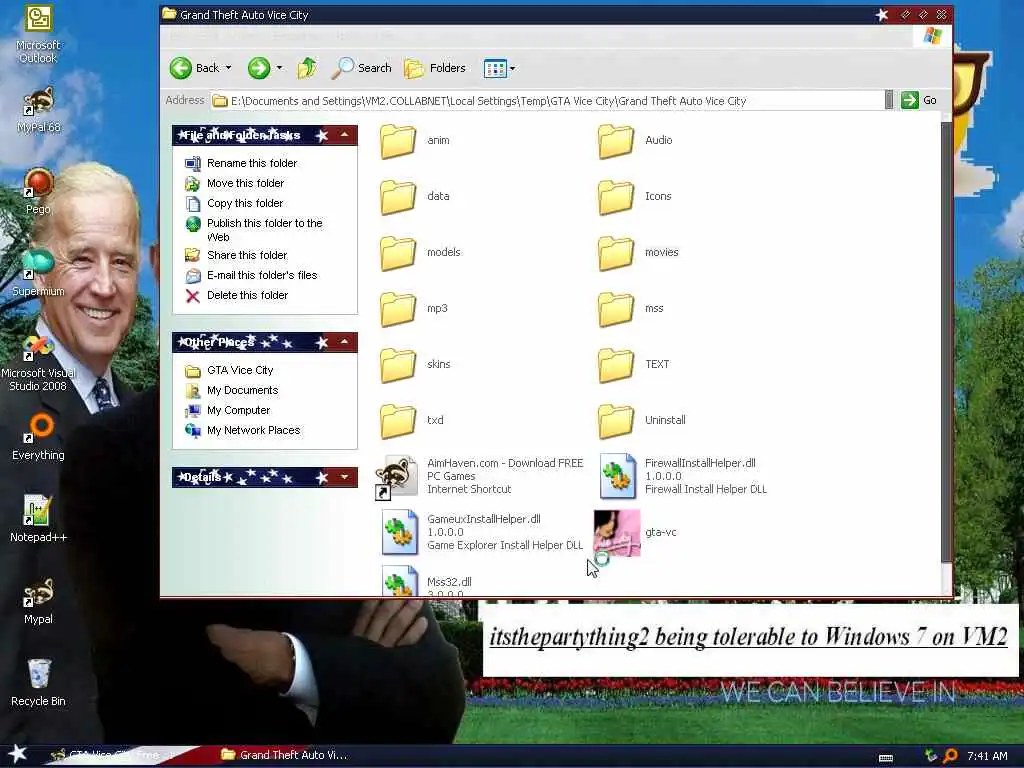Click the magnifier tray icon
Image resolution: width=1024 pixels, height=768 pixels.
(x=950, y=756)
